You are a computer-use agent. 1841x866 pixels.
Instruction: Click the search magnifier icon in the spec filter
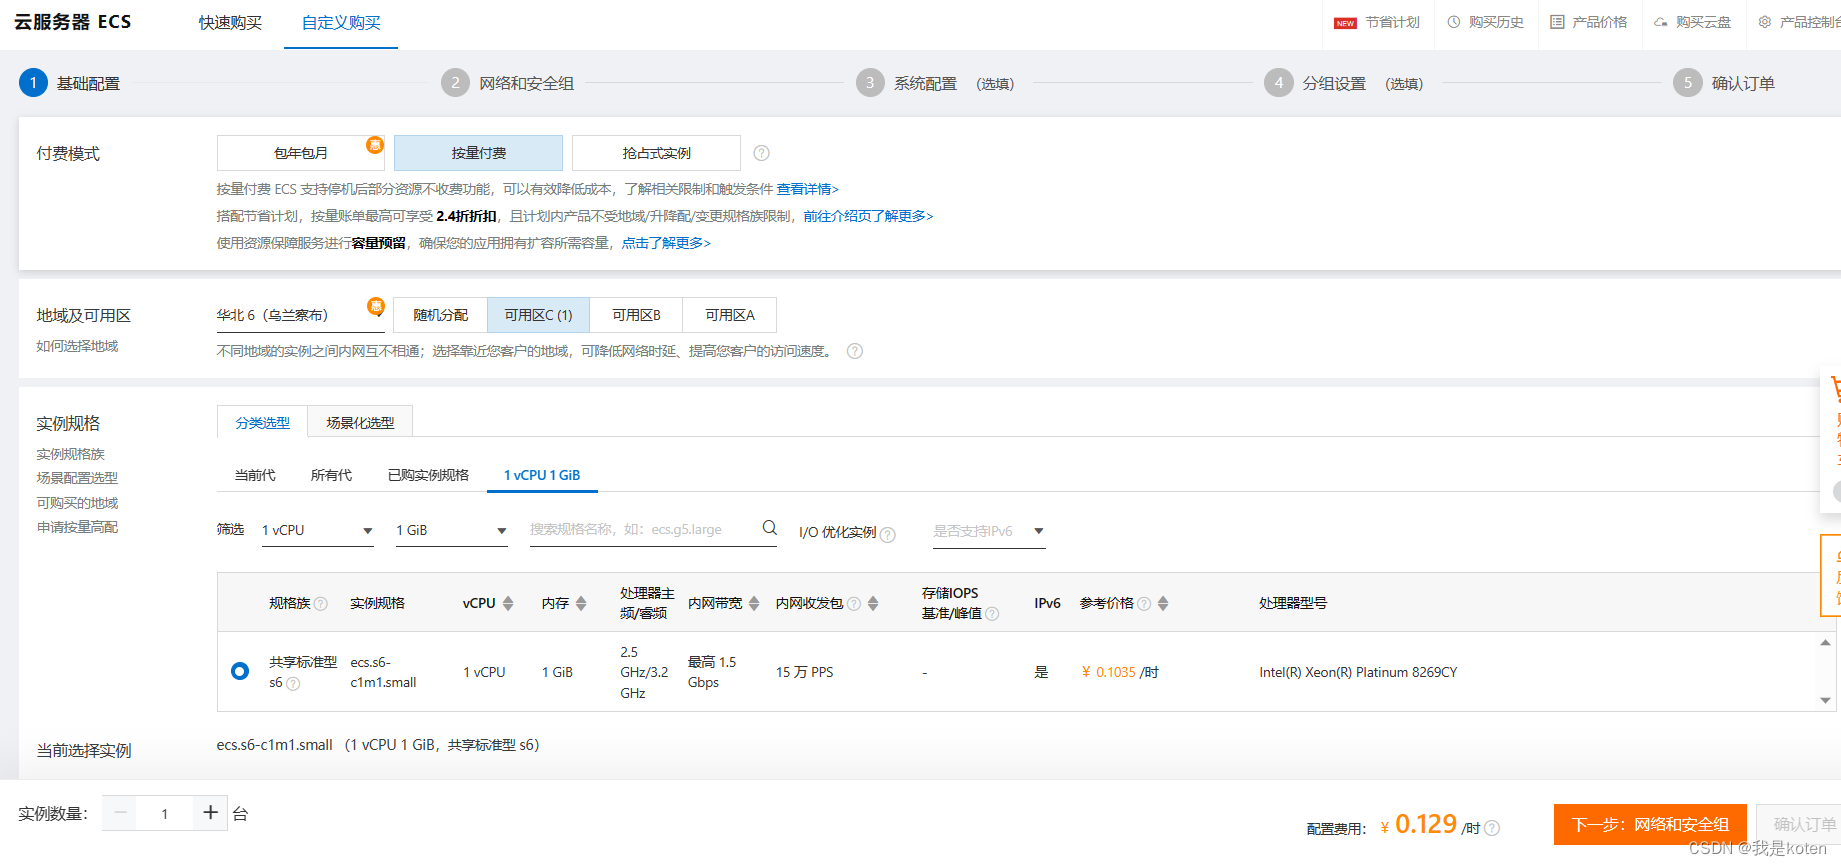[x=770, y=528]
